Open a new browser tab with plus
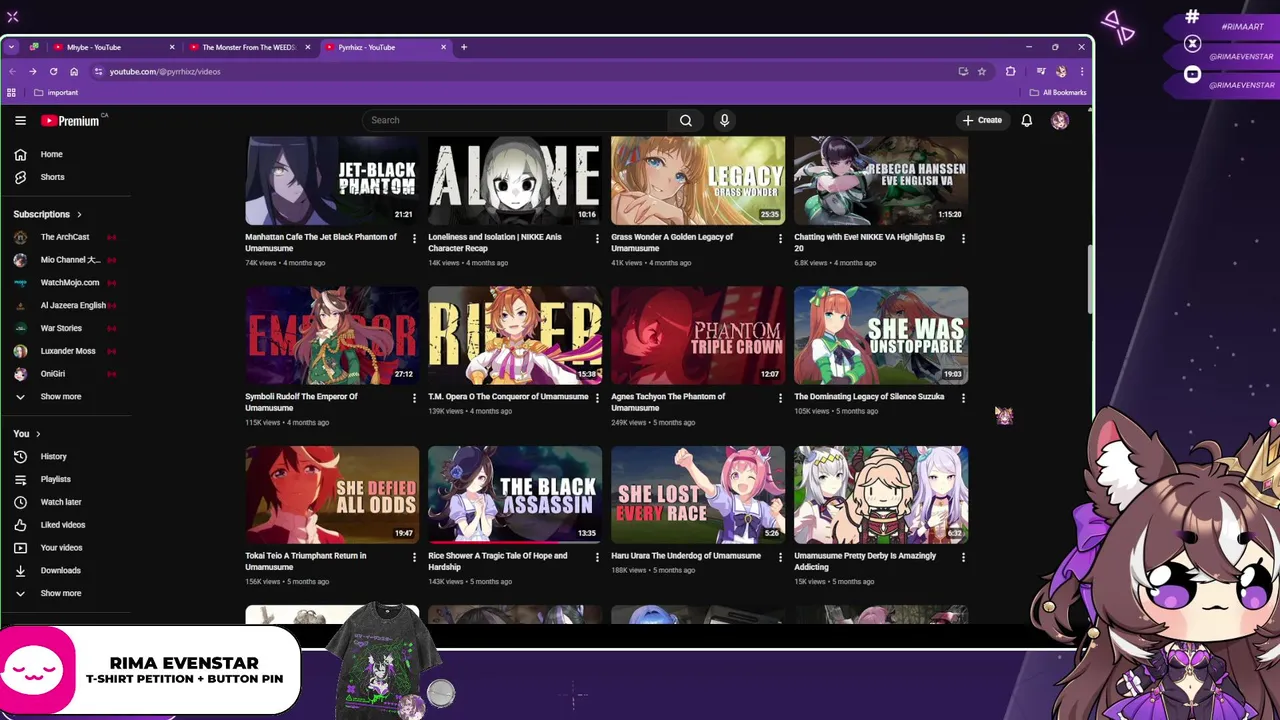The width and height of the screenshot is (1280, 720). tap(464, 47)
